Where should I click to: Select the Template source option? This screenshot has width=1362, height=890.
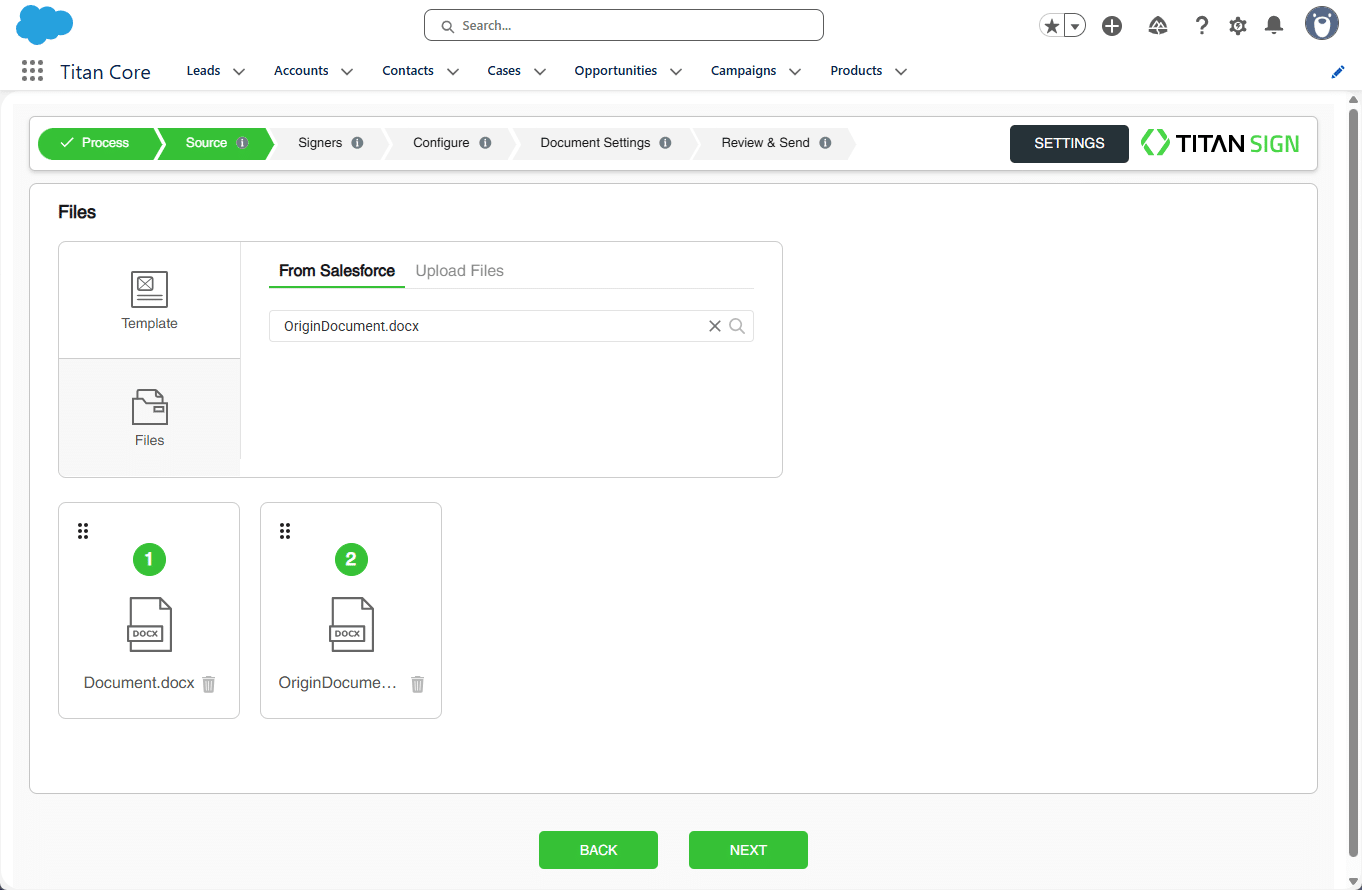149,300
